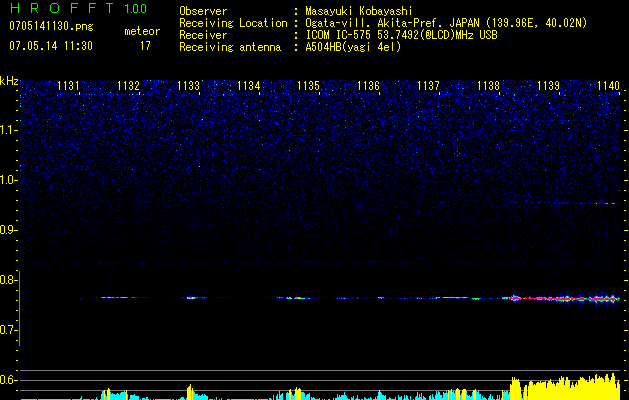Click the 1139 time marker

click(x=548, y=86)
